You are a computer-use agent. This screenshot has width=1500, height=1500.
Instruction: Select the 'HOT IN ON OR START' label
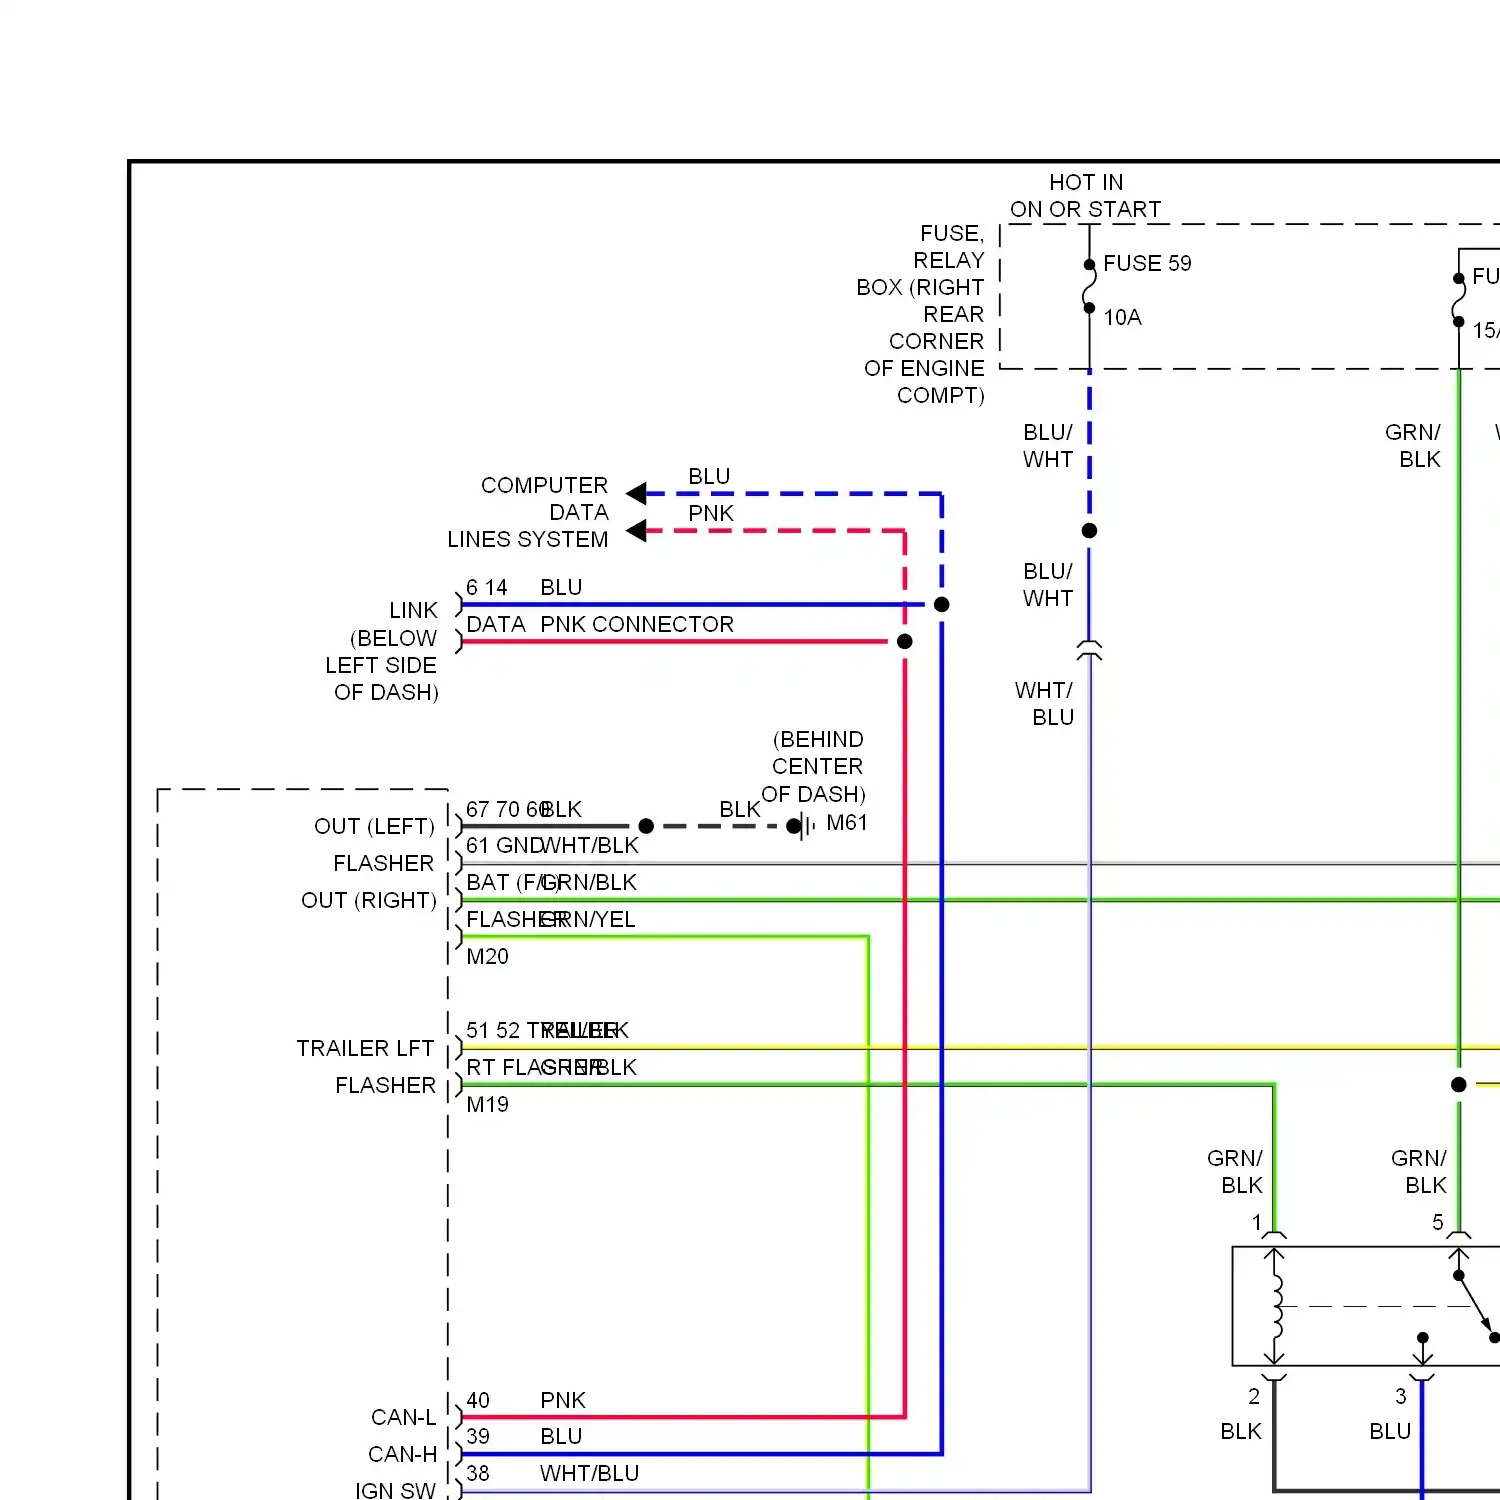pos(1086,196)
